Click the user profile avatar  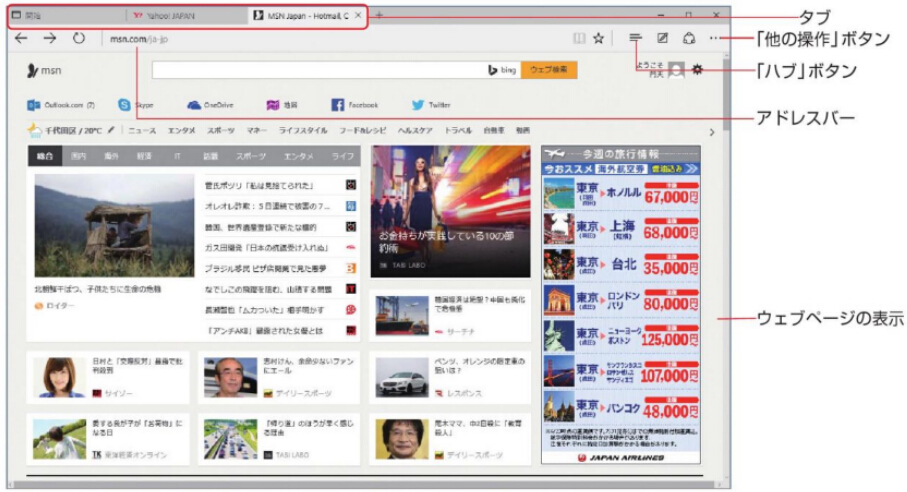tap(676, 70)
